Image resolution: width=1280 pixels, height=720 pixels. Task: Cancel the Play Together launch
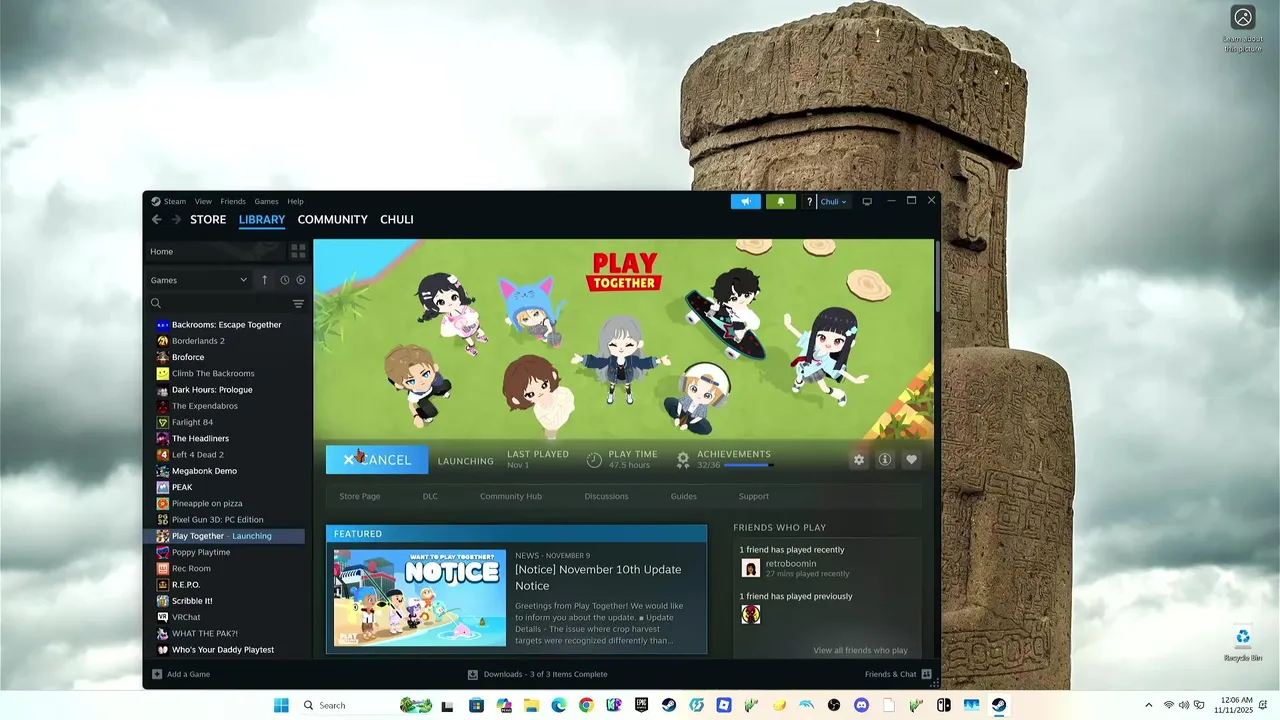tap(377, 460)
